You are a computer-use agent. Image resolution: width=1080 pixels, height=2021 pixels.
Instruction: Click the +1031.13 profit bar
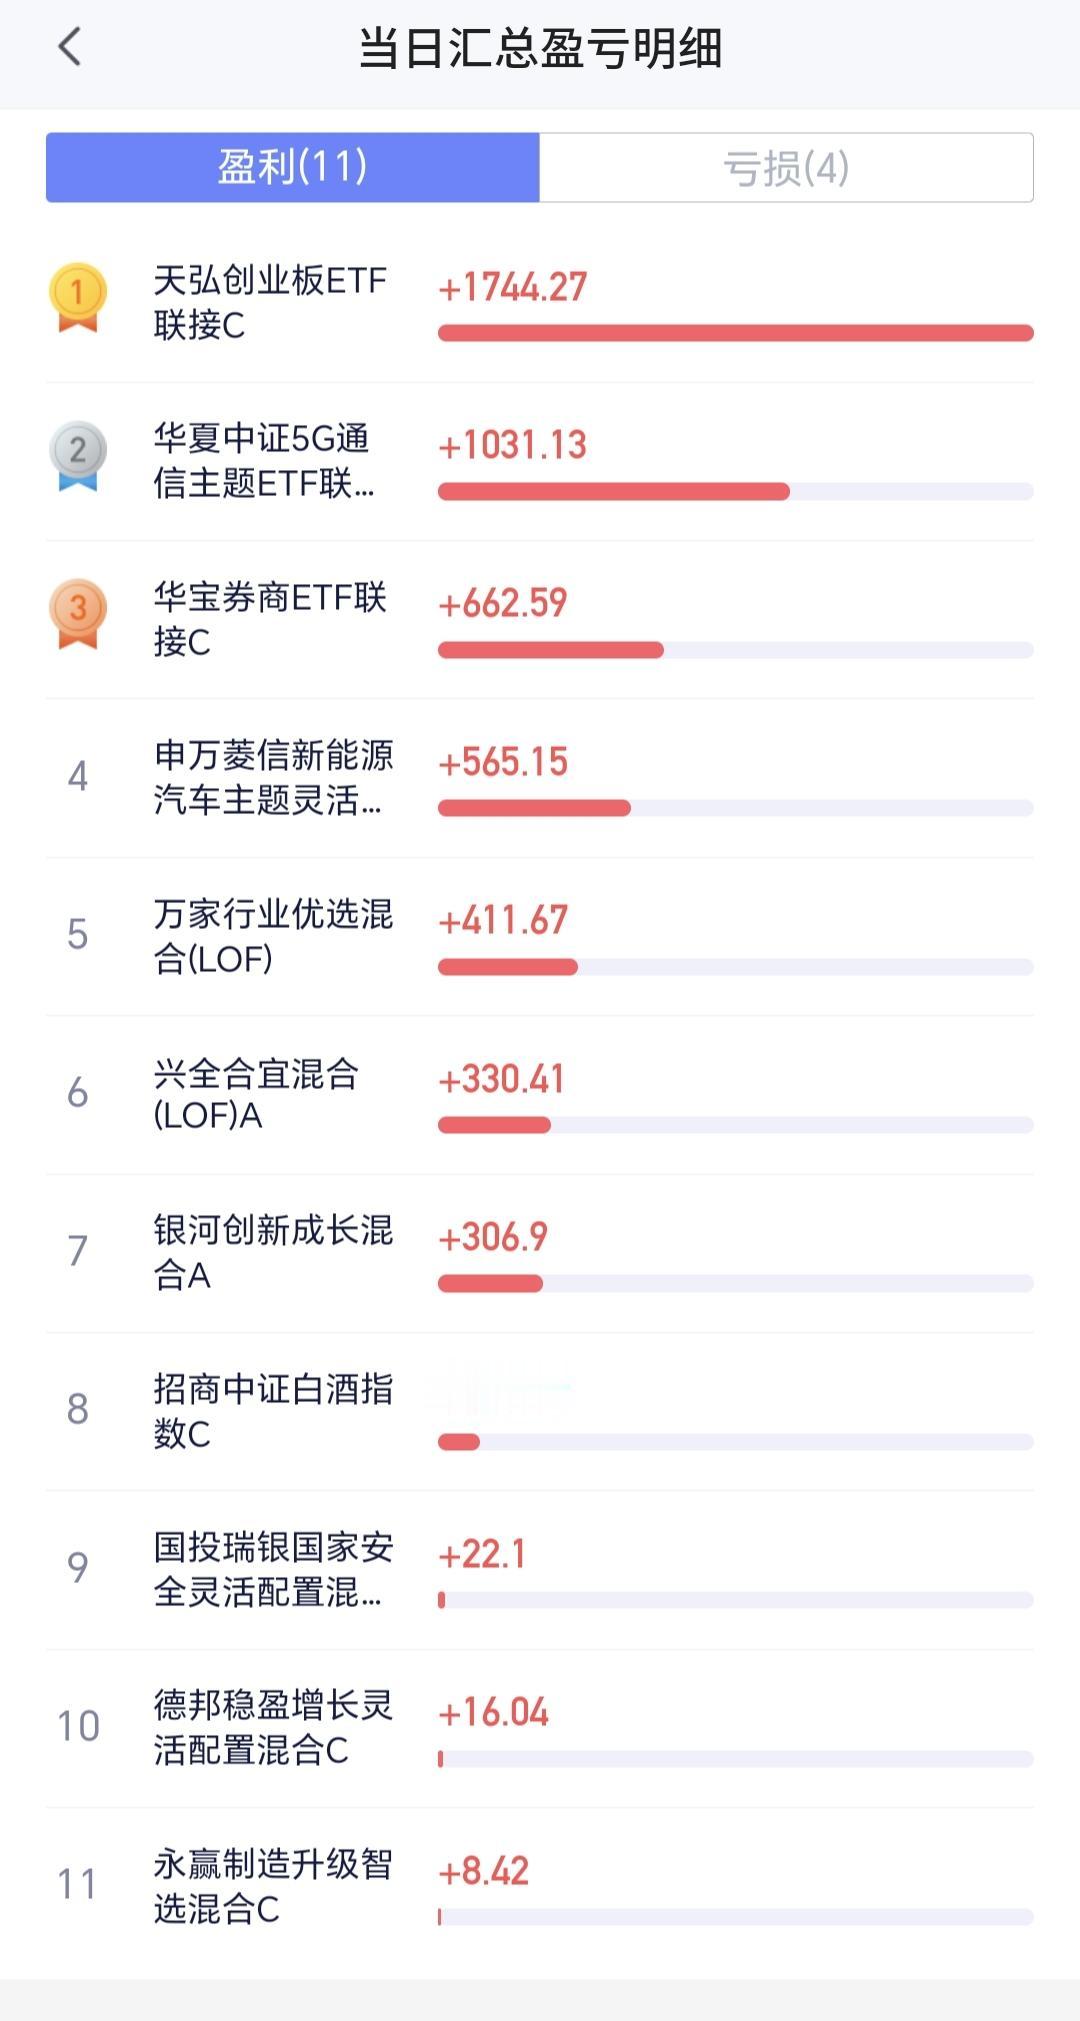[x=736, y=491]
